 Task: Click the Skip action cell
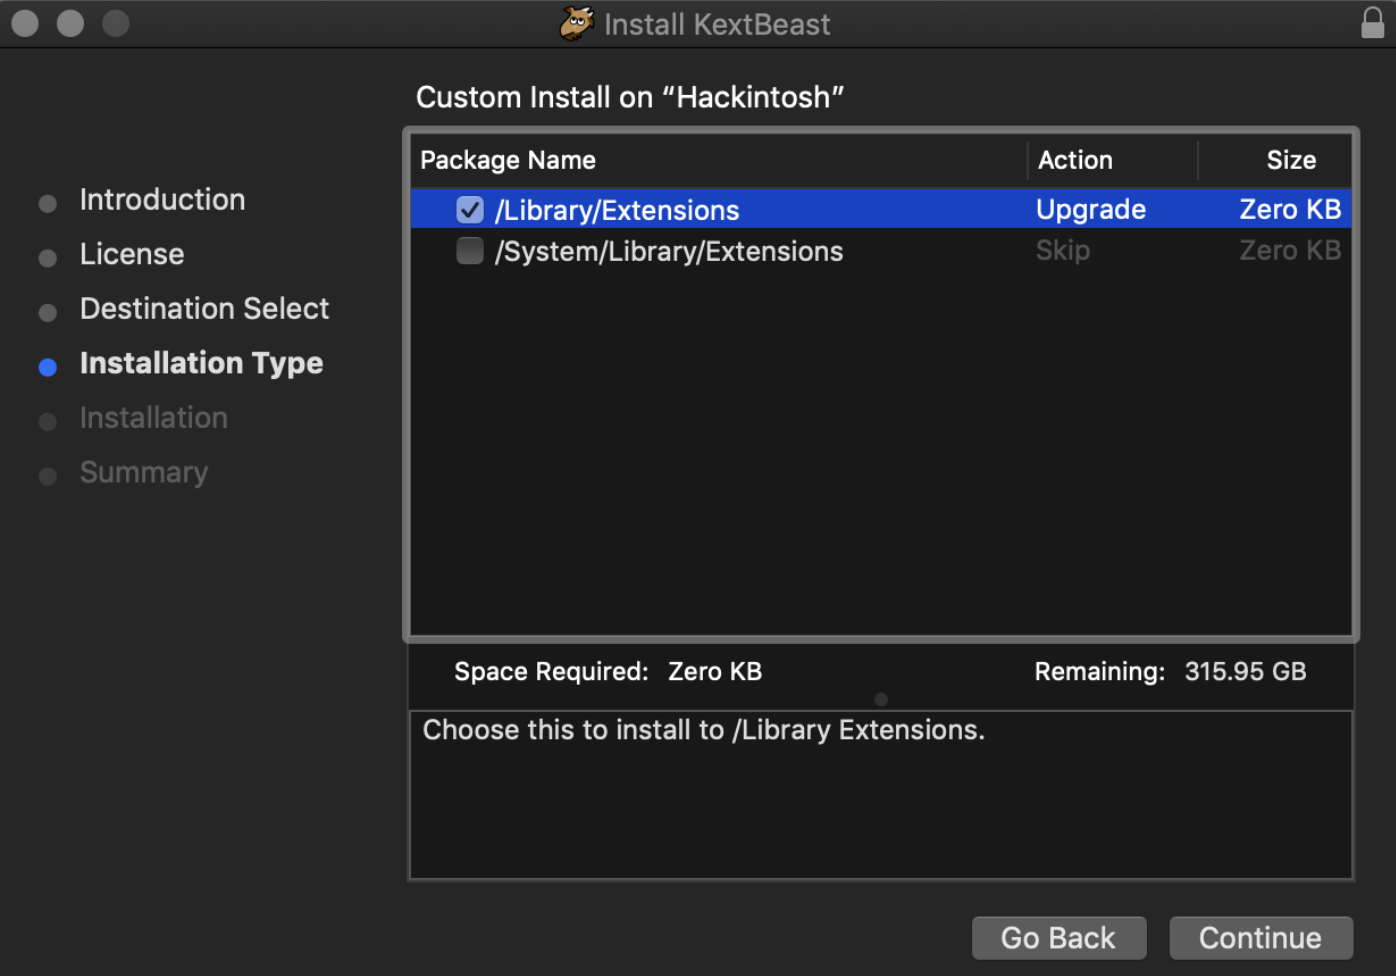coord(1063,250)
